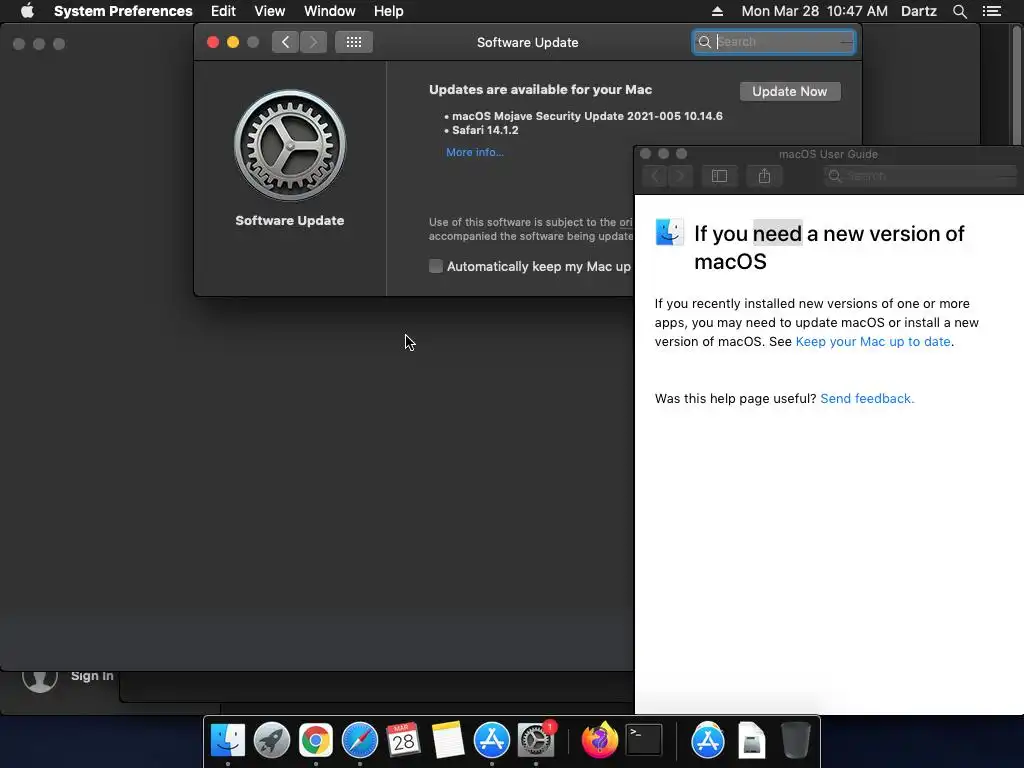This screenshot has height=768, width=1024.
Task: Launch Launchpad from the Dock
Action: tap(272, 740)
